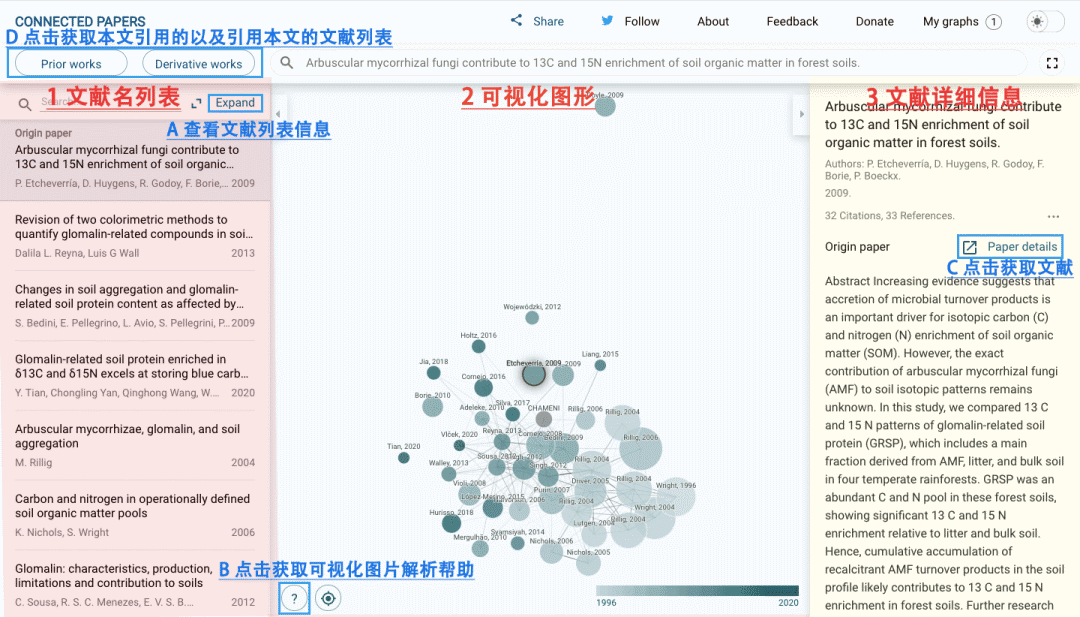Click the Etcheverría 2009 origin node

click(x=533, y=375)
